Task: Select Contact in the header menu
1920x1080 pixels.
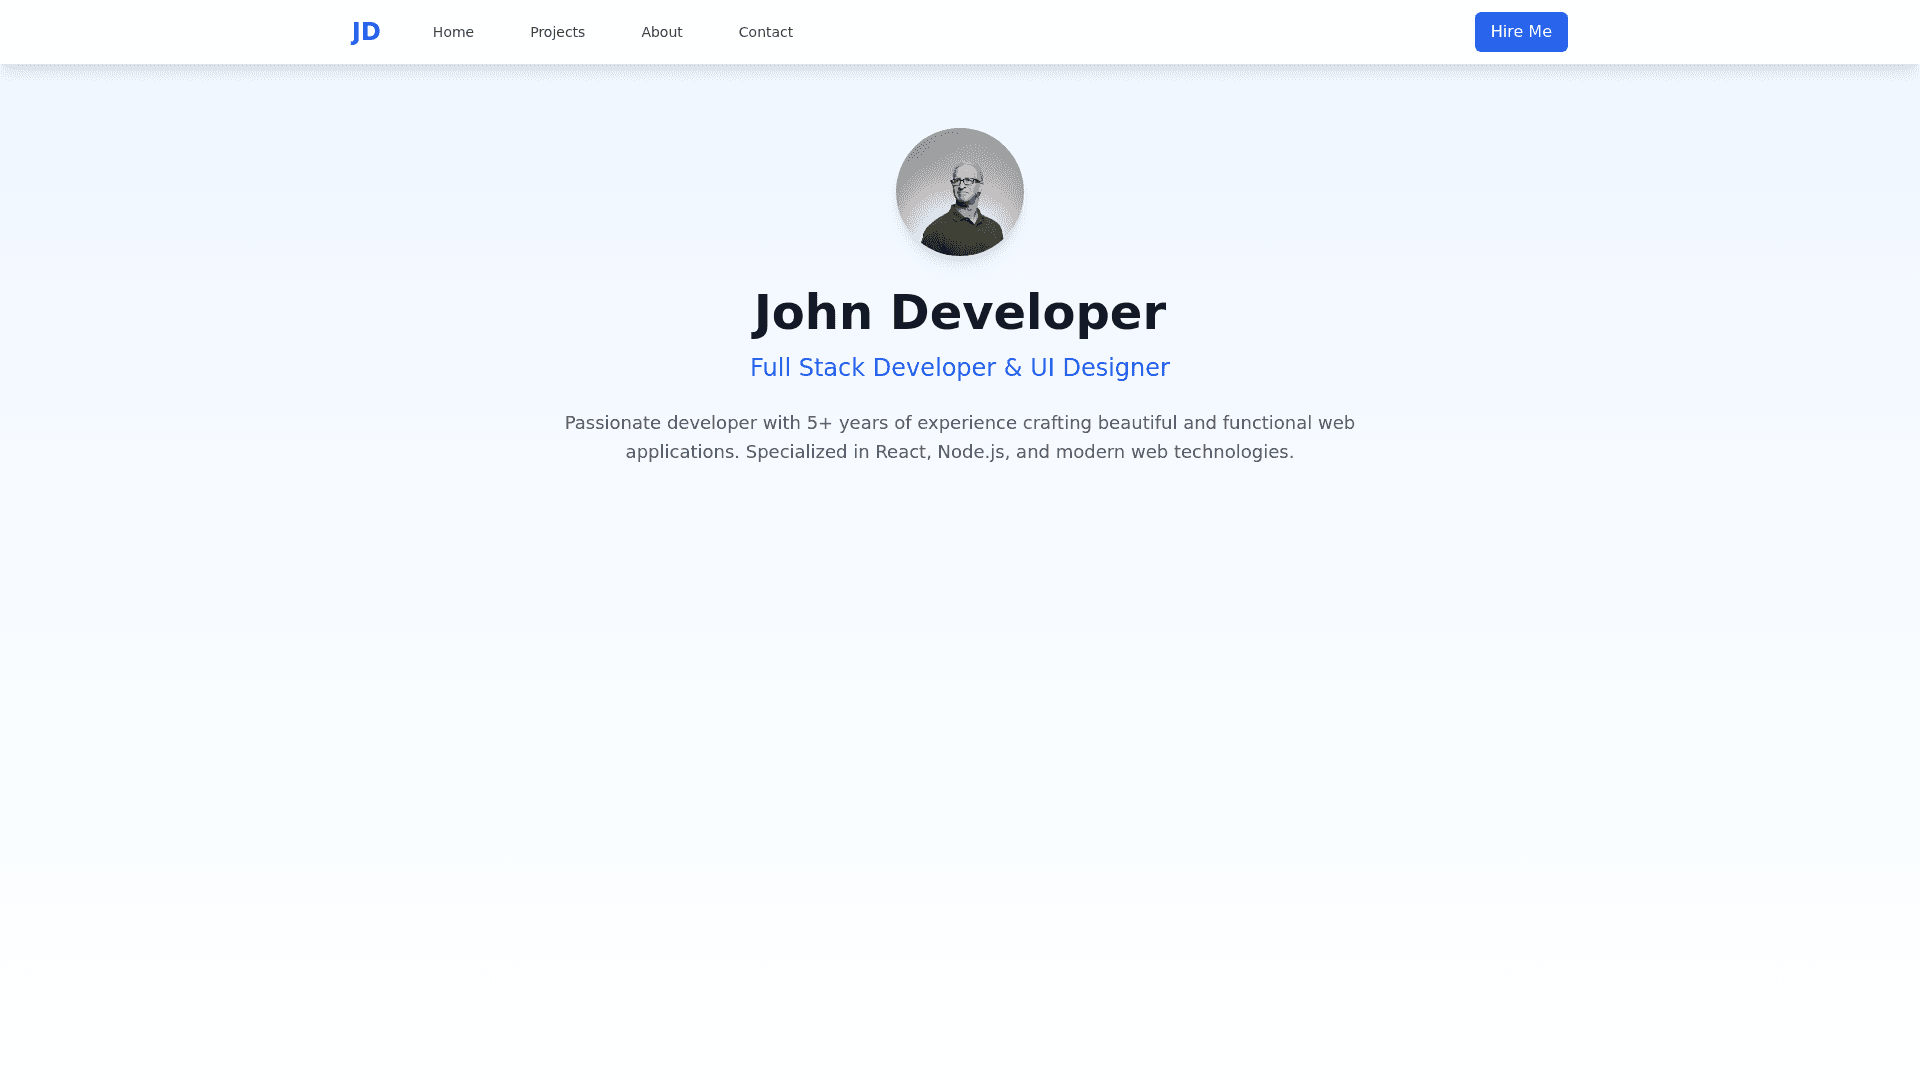Action: 765,31
